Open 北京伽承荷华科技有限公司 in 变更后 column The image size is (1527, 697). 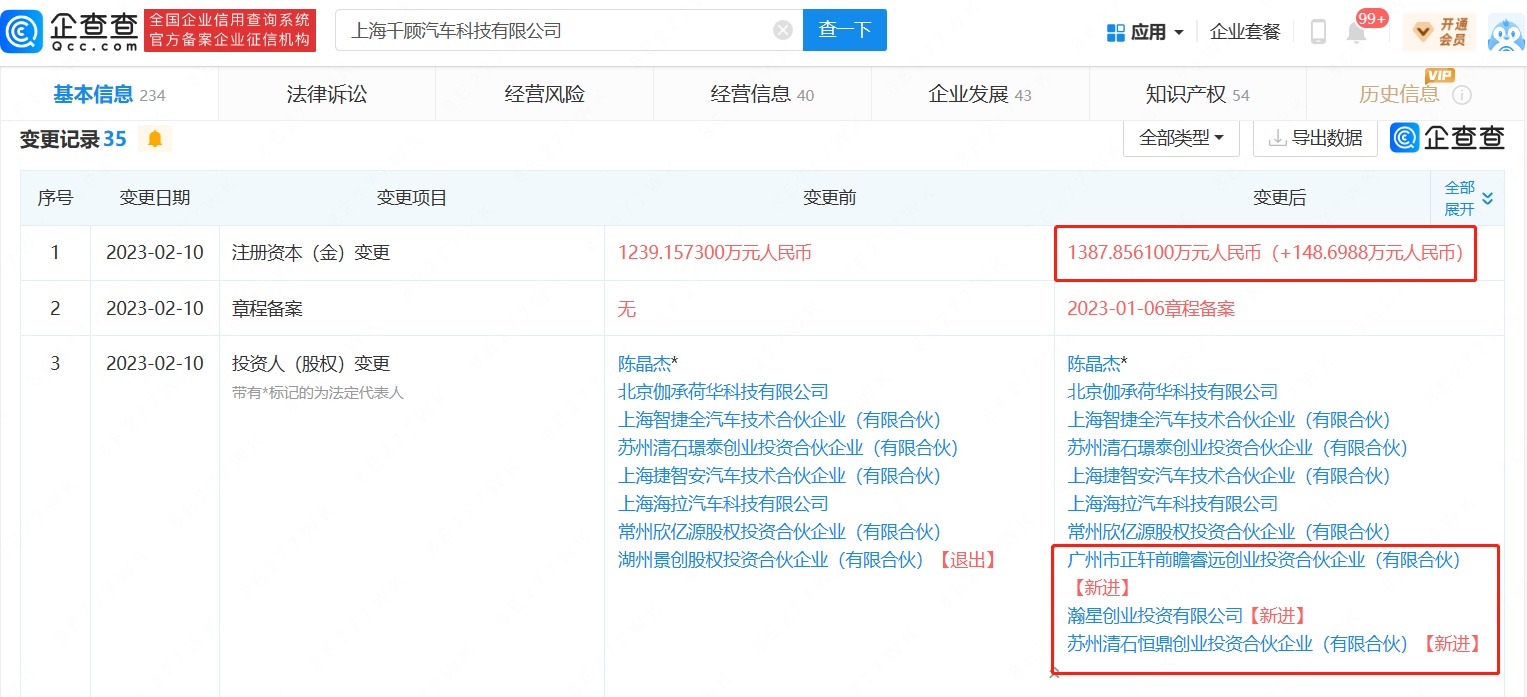1173,392
